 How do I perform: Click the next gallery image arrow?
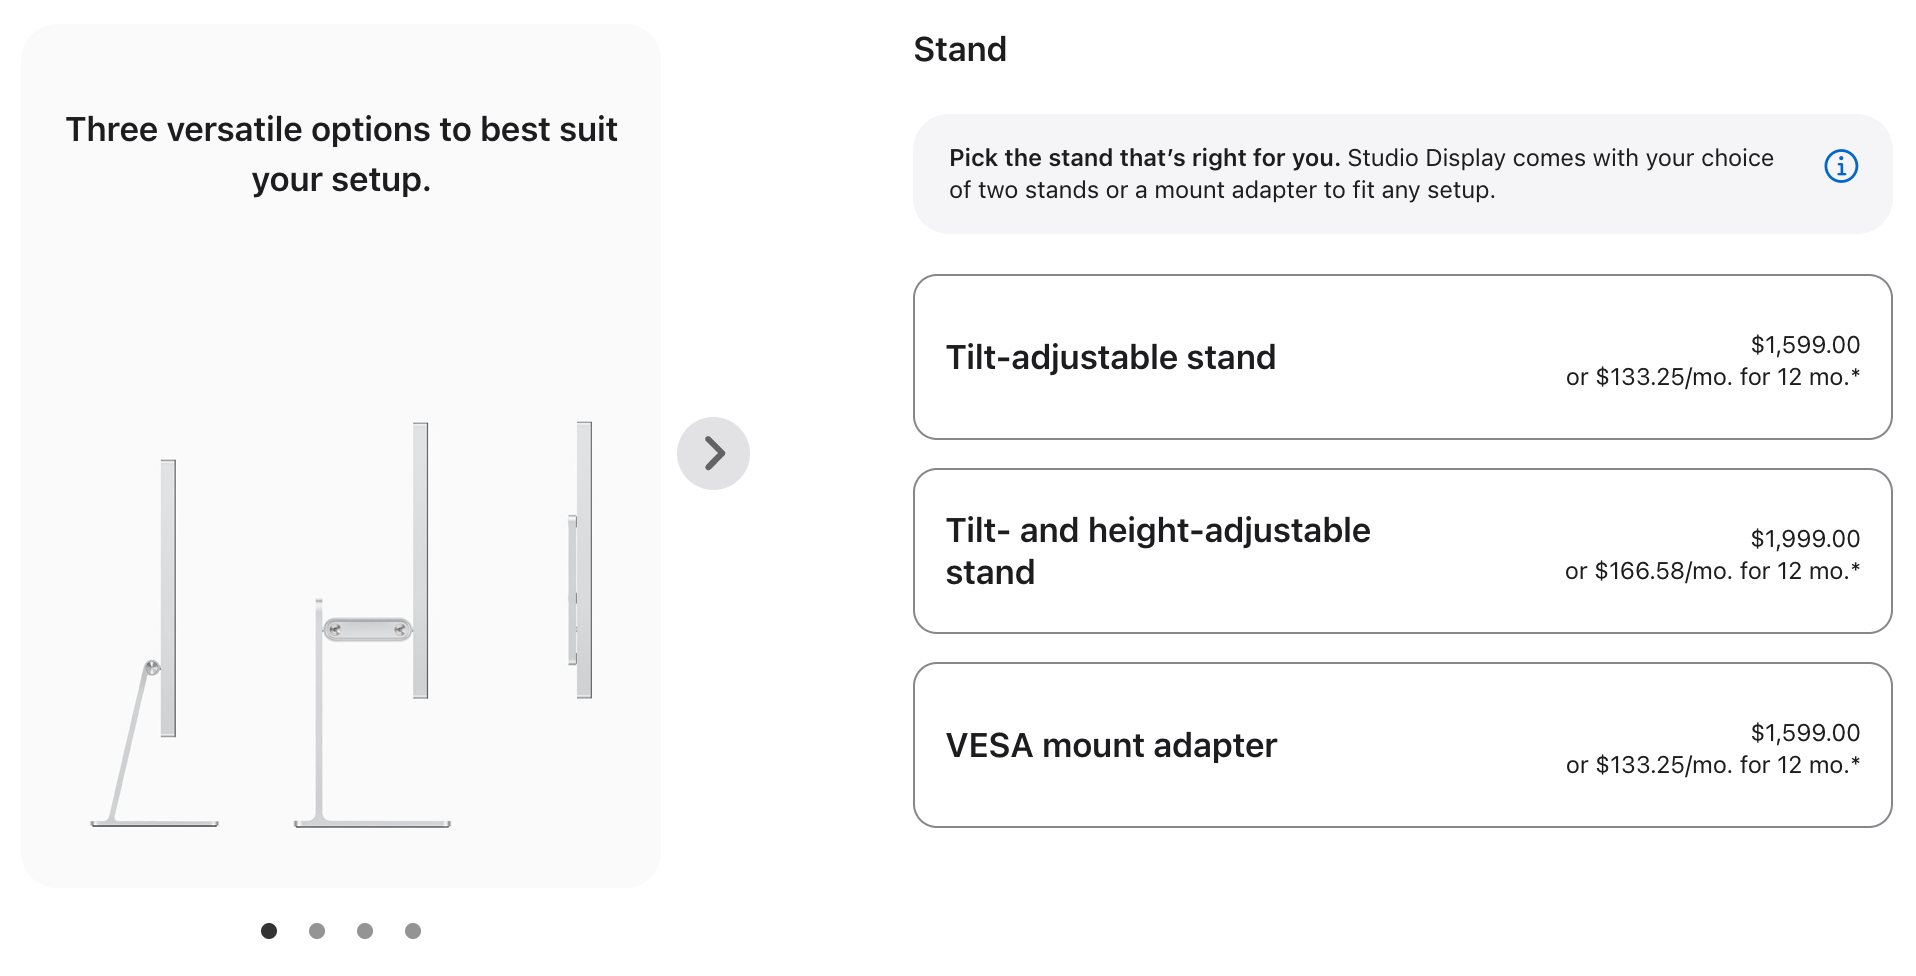coord(713,453)
